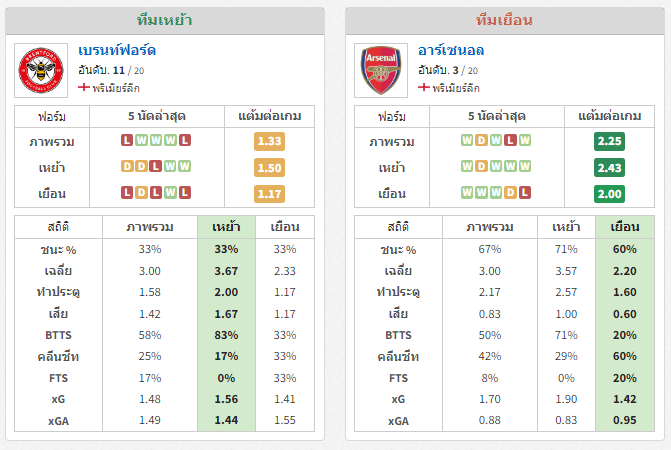Viewport: 671px width, 450px height.
Task: Click Brentford's พรีเมียร์ลีก league link
Action: pos(116,88)
